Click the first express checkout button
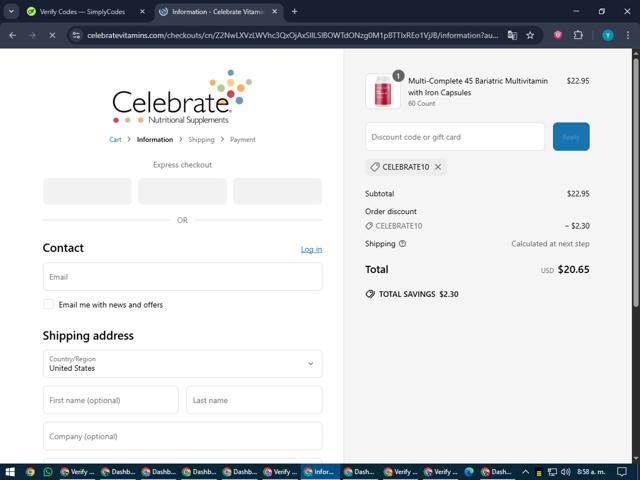The height and width of the screenshot is (480, 640). (x=87, y=191)
